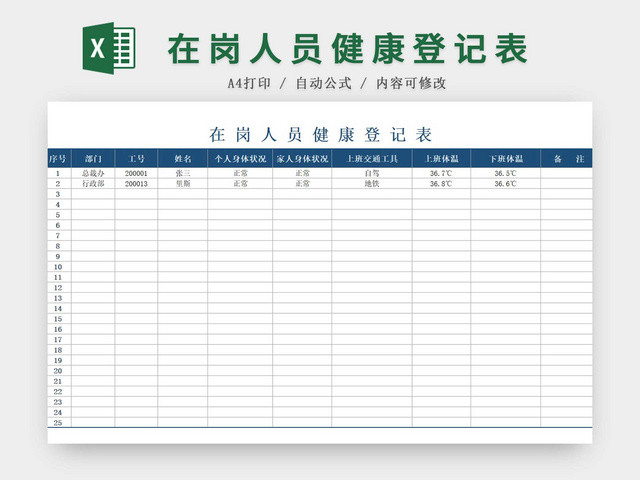
Task: Click the sequence number 10 cell
Action: pyautogui.click(x=58, y=267)
